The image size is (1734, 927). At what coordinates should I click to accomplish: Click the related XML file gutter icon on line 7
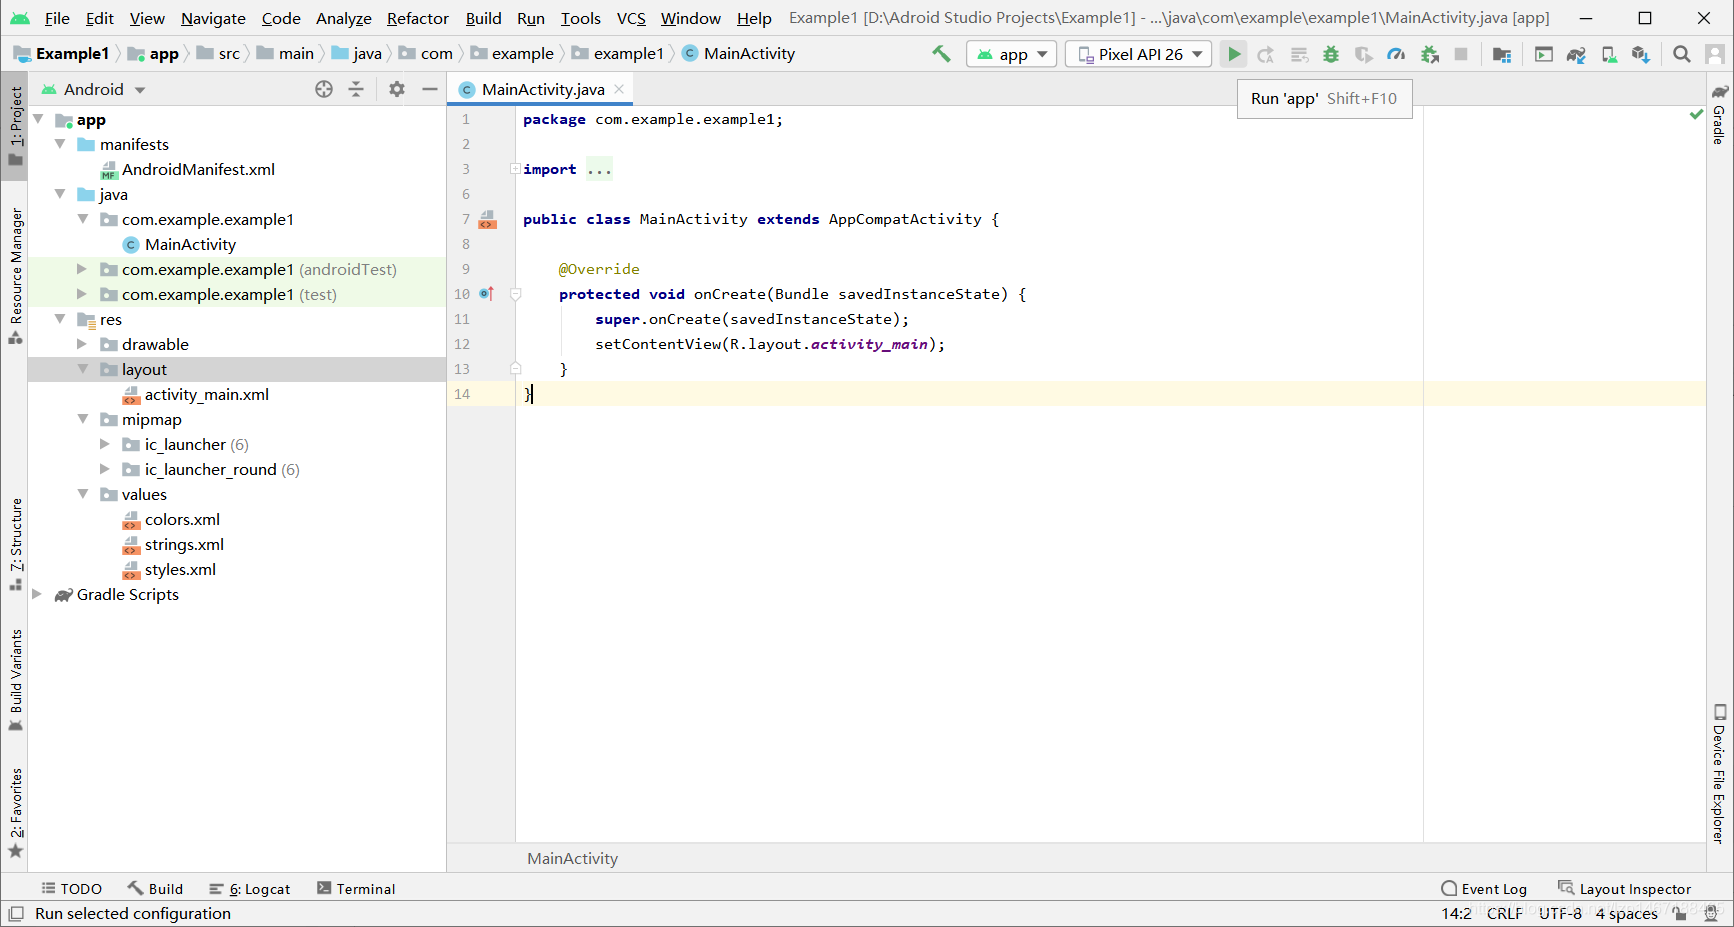click(488, 219)
